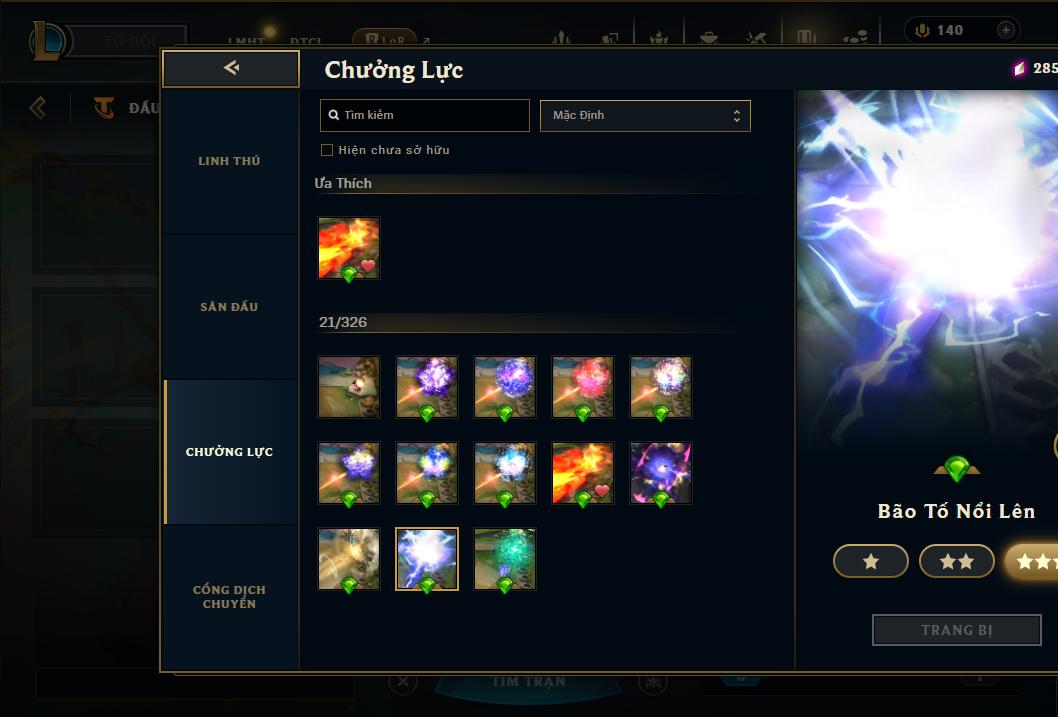Click the search magnifier icon in Tìm kiếm
Screen dimensions: 1058x717
tap(333, 115)
